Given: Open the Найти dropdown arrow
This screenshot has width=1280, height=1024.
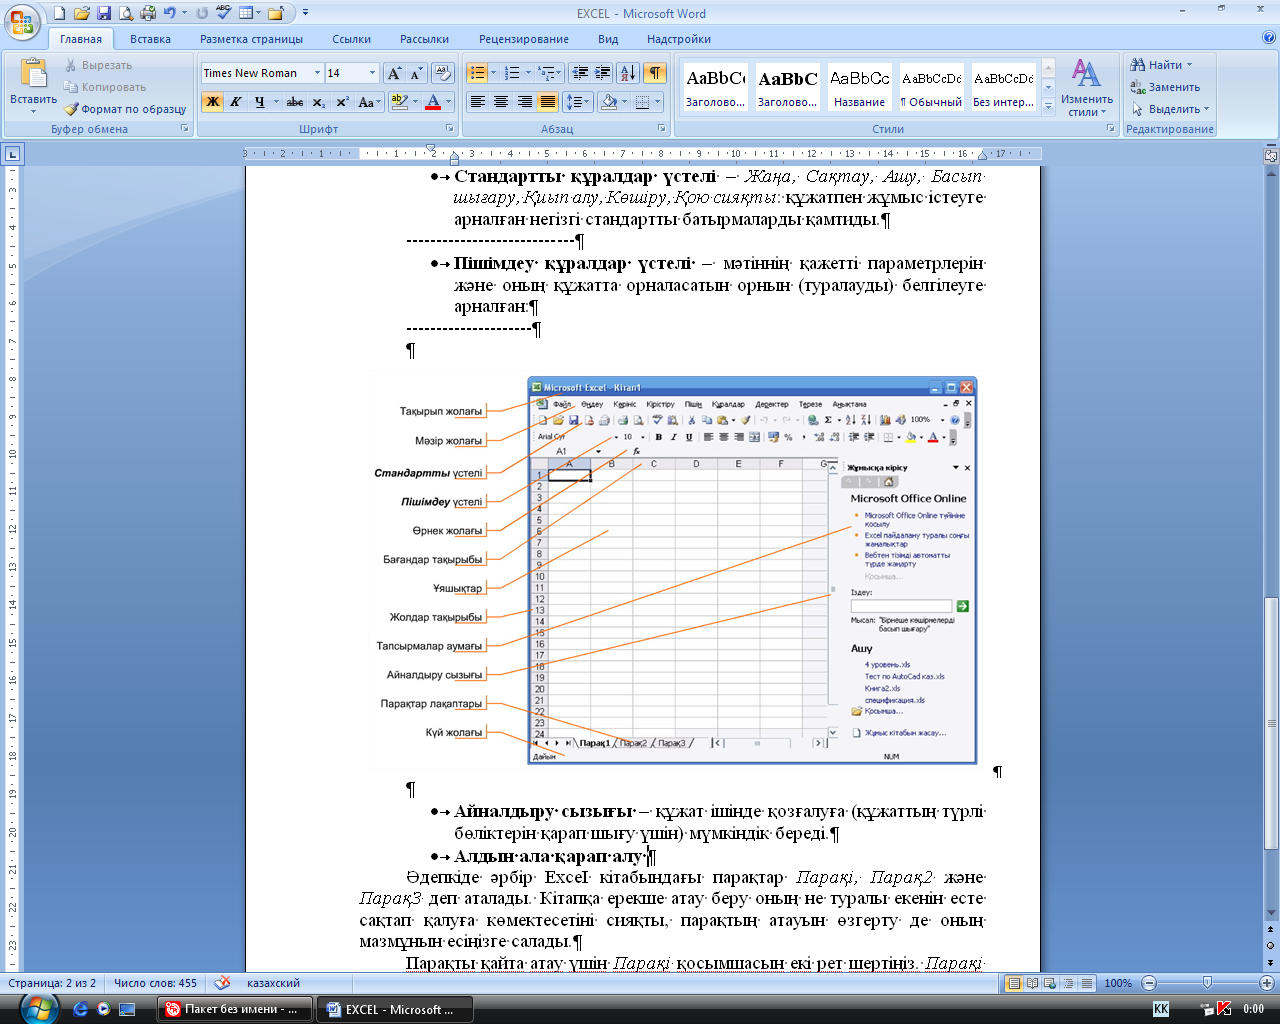Looking at the screenshot, I should click(1189, 65).
